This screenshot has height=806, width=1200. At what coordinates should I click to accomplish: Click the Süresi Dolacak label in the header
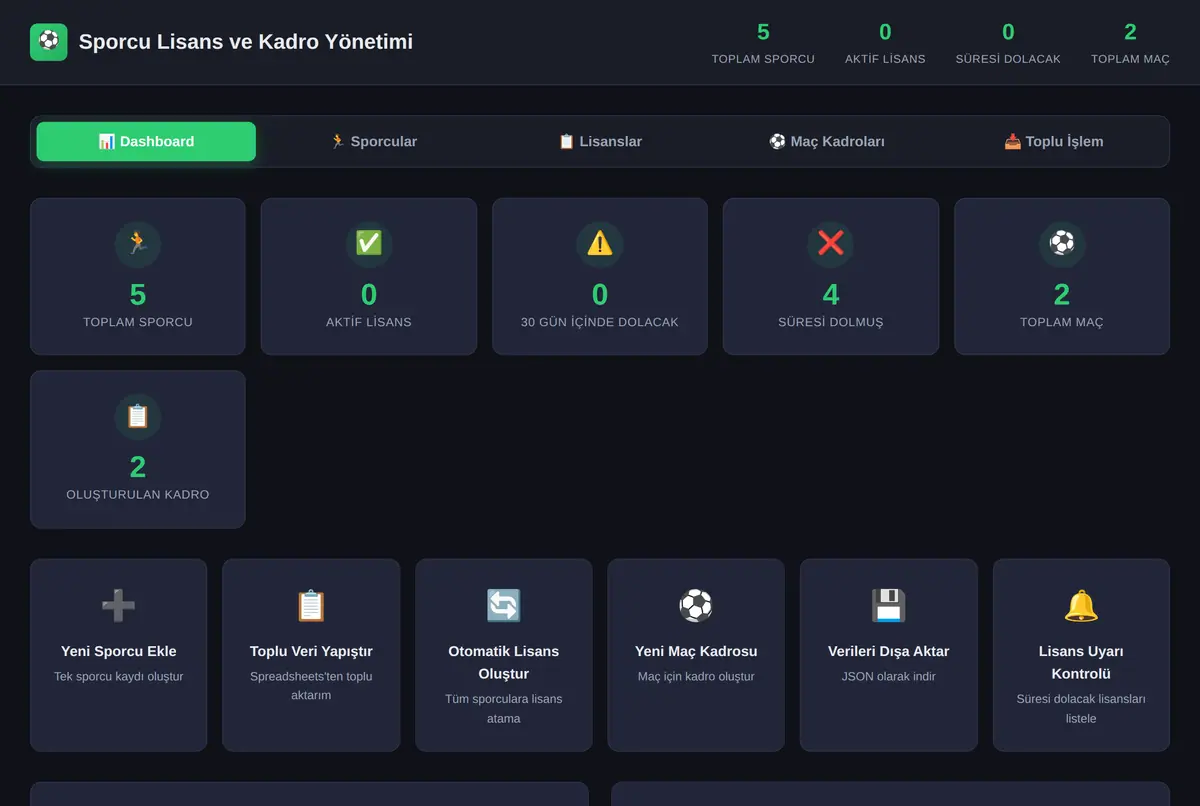pos(1008,59)
